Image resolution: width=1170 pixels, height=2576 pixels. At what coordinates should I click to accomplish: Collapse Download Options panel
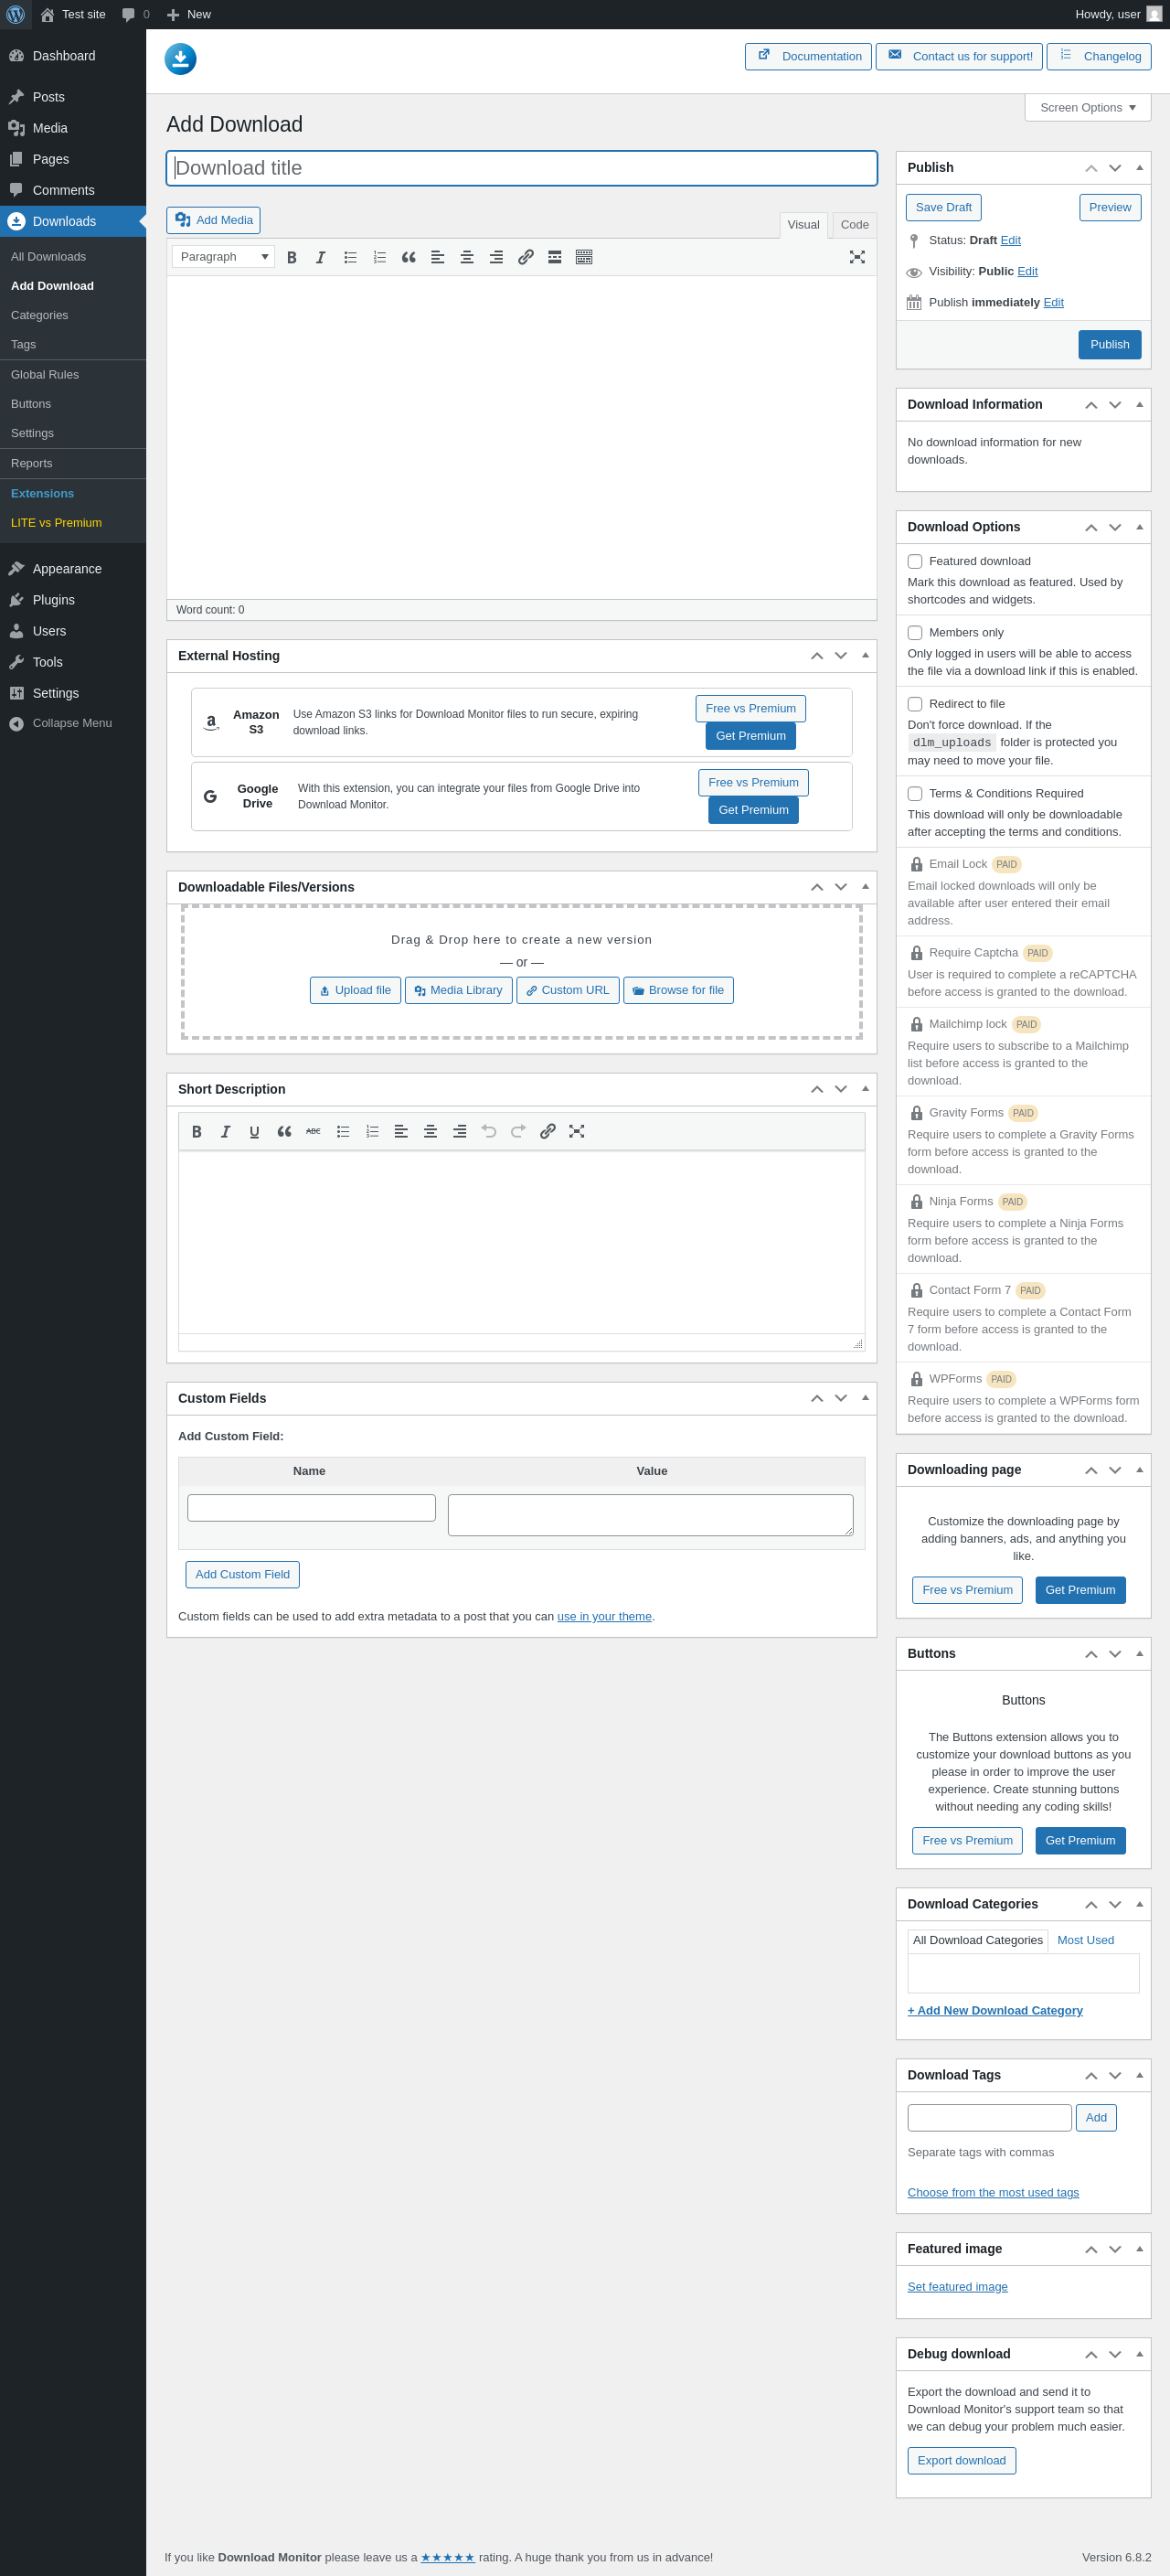[x=1139, y=527]
